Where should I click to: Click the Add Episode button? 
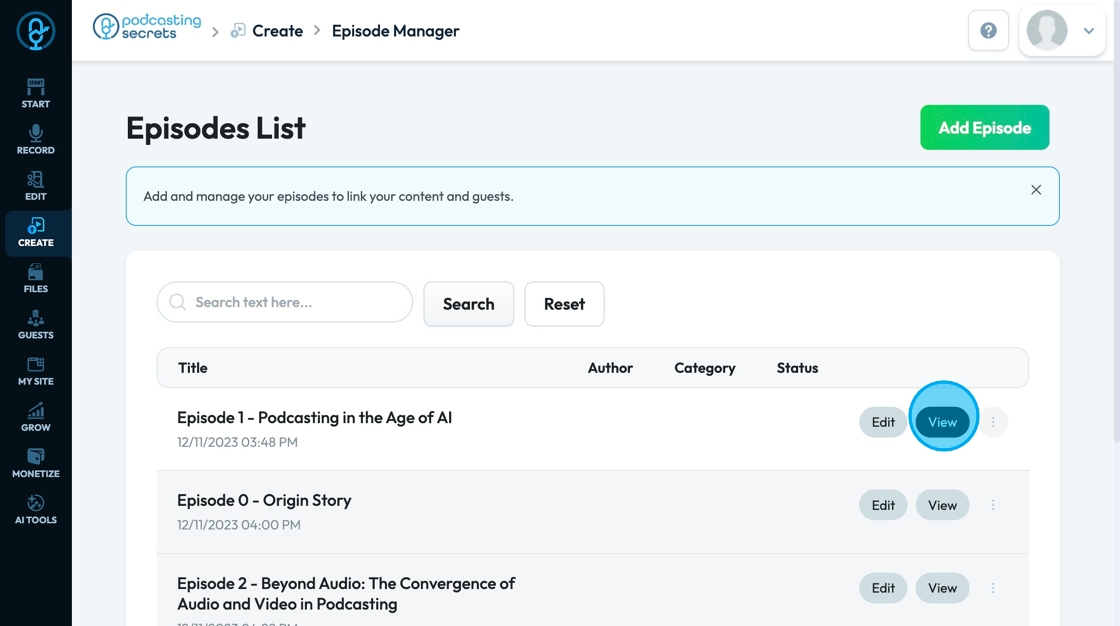[x=984, y=128]
